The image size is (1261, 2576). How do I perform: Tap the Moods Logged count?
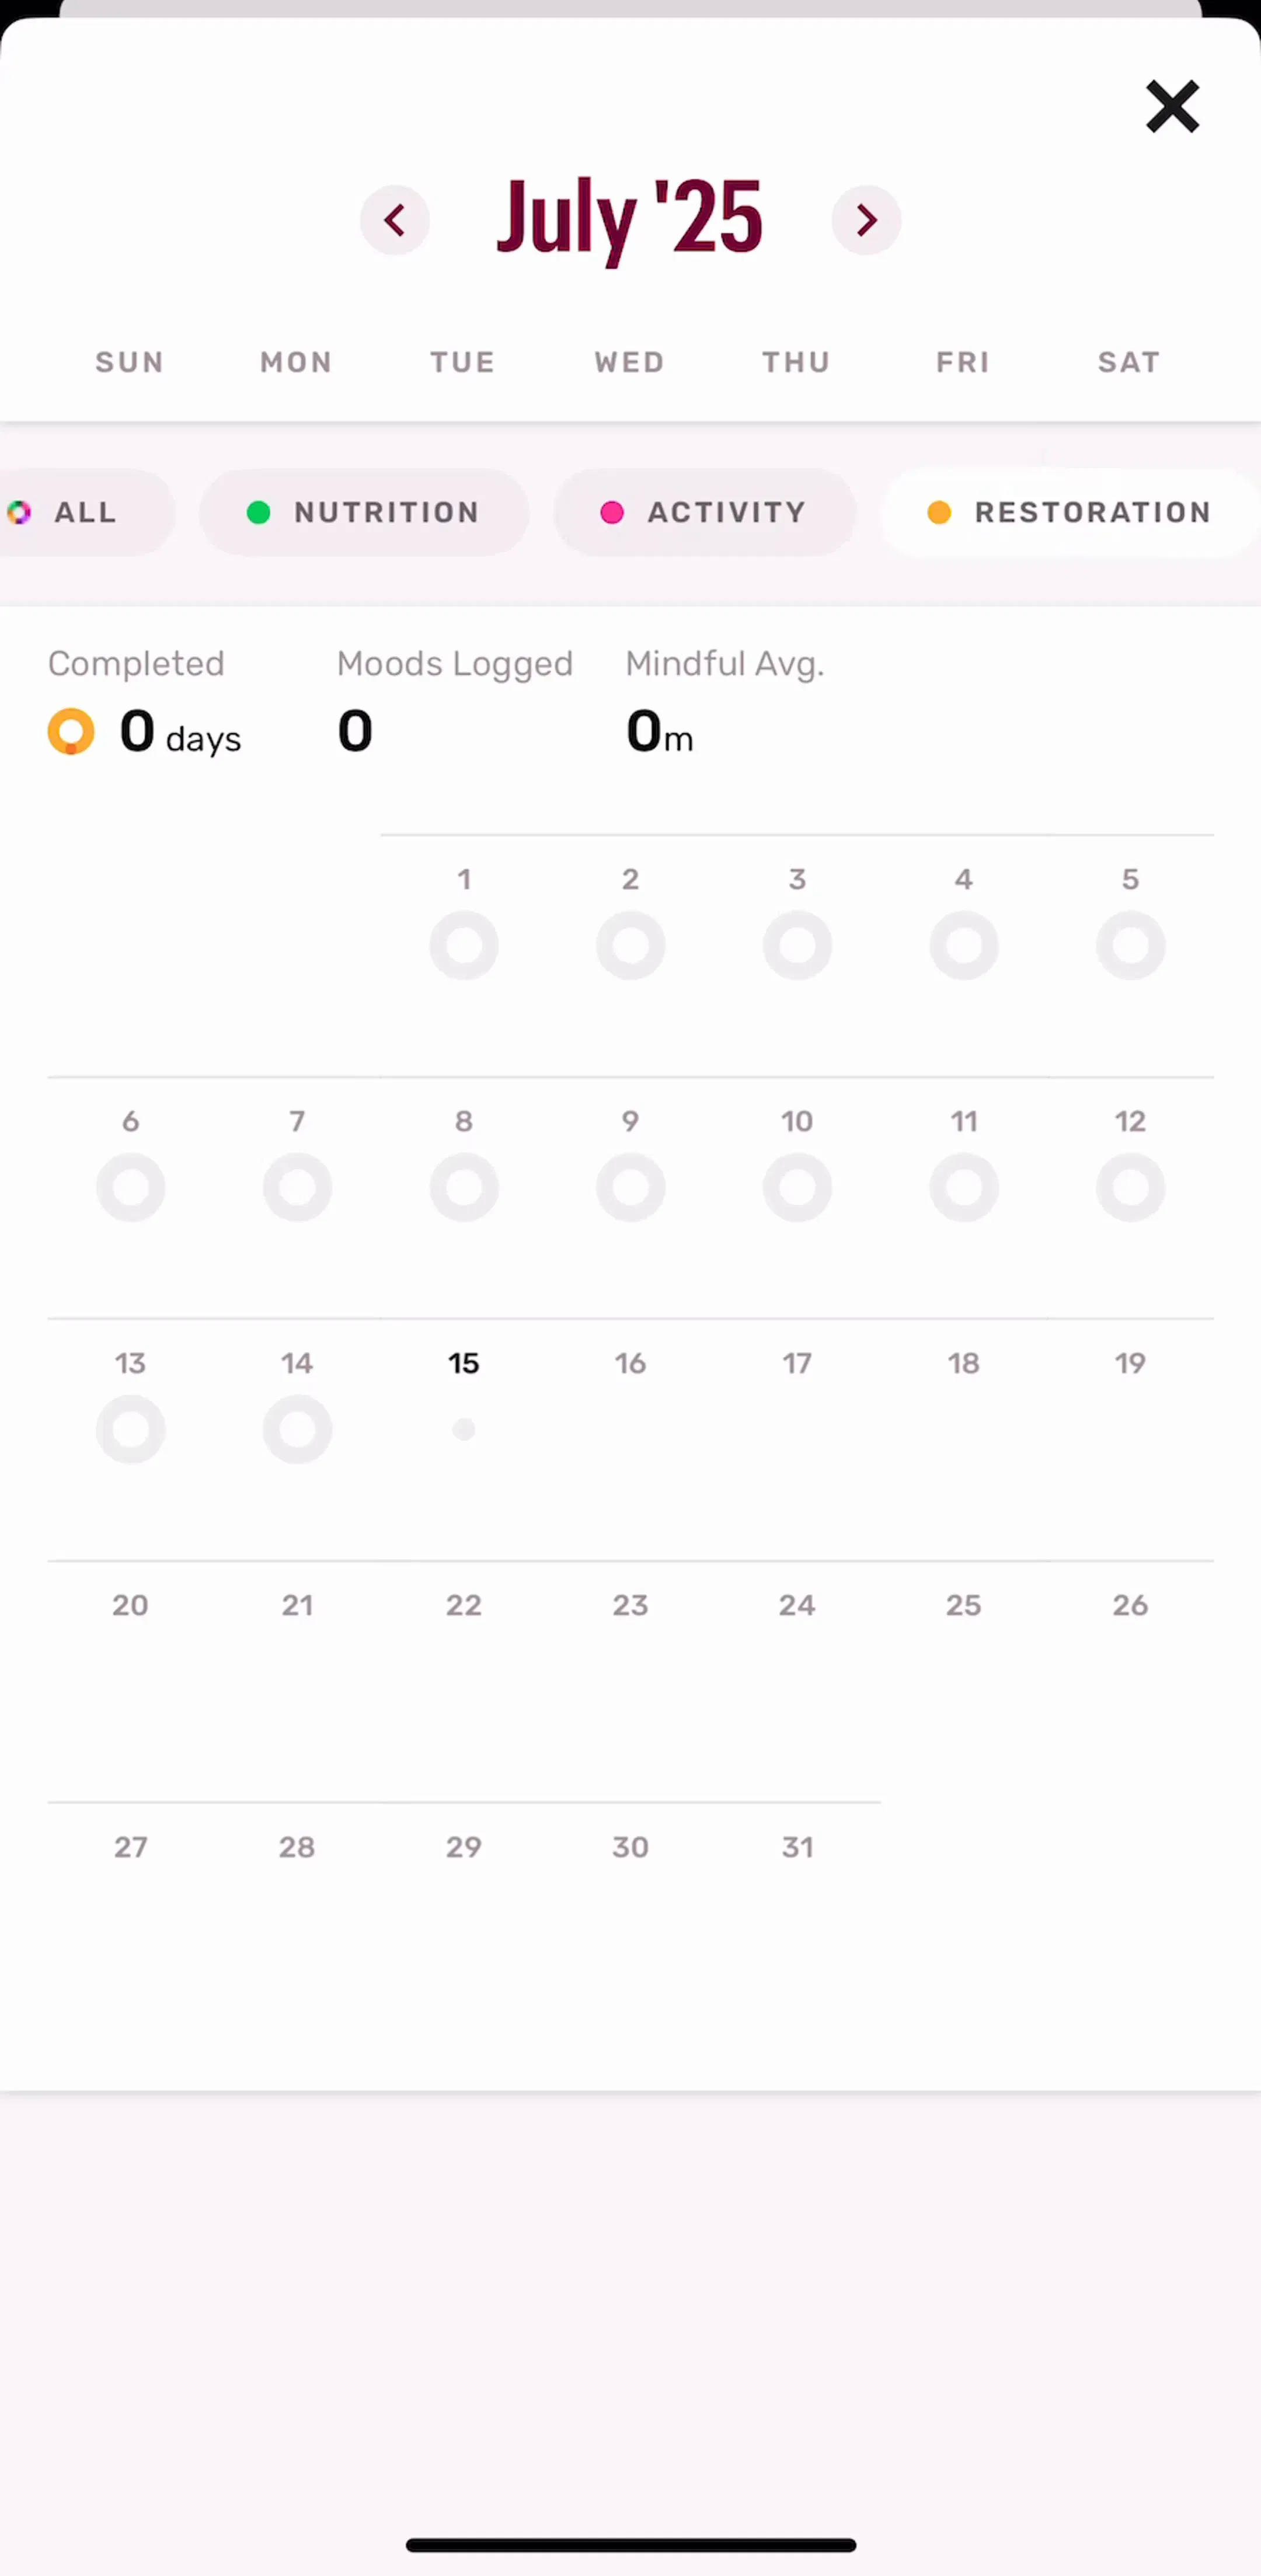(x=355, y=731)
